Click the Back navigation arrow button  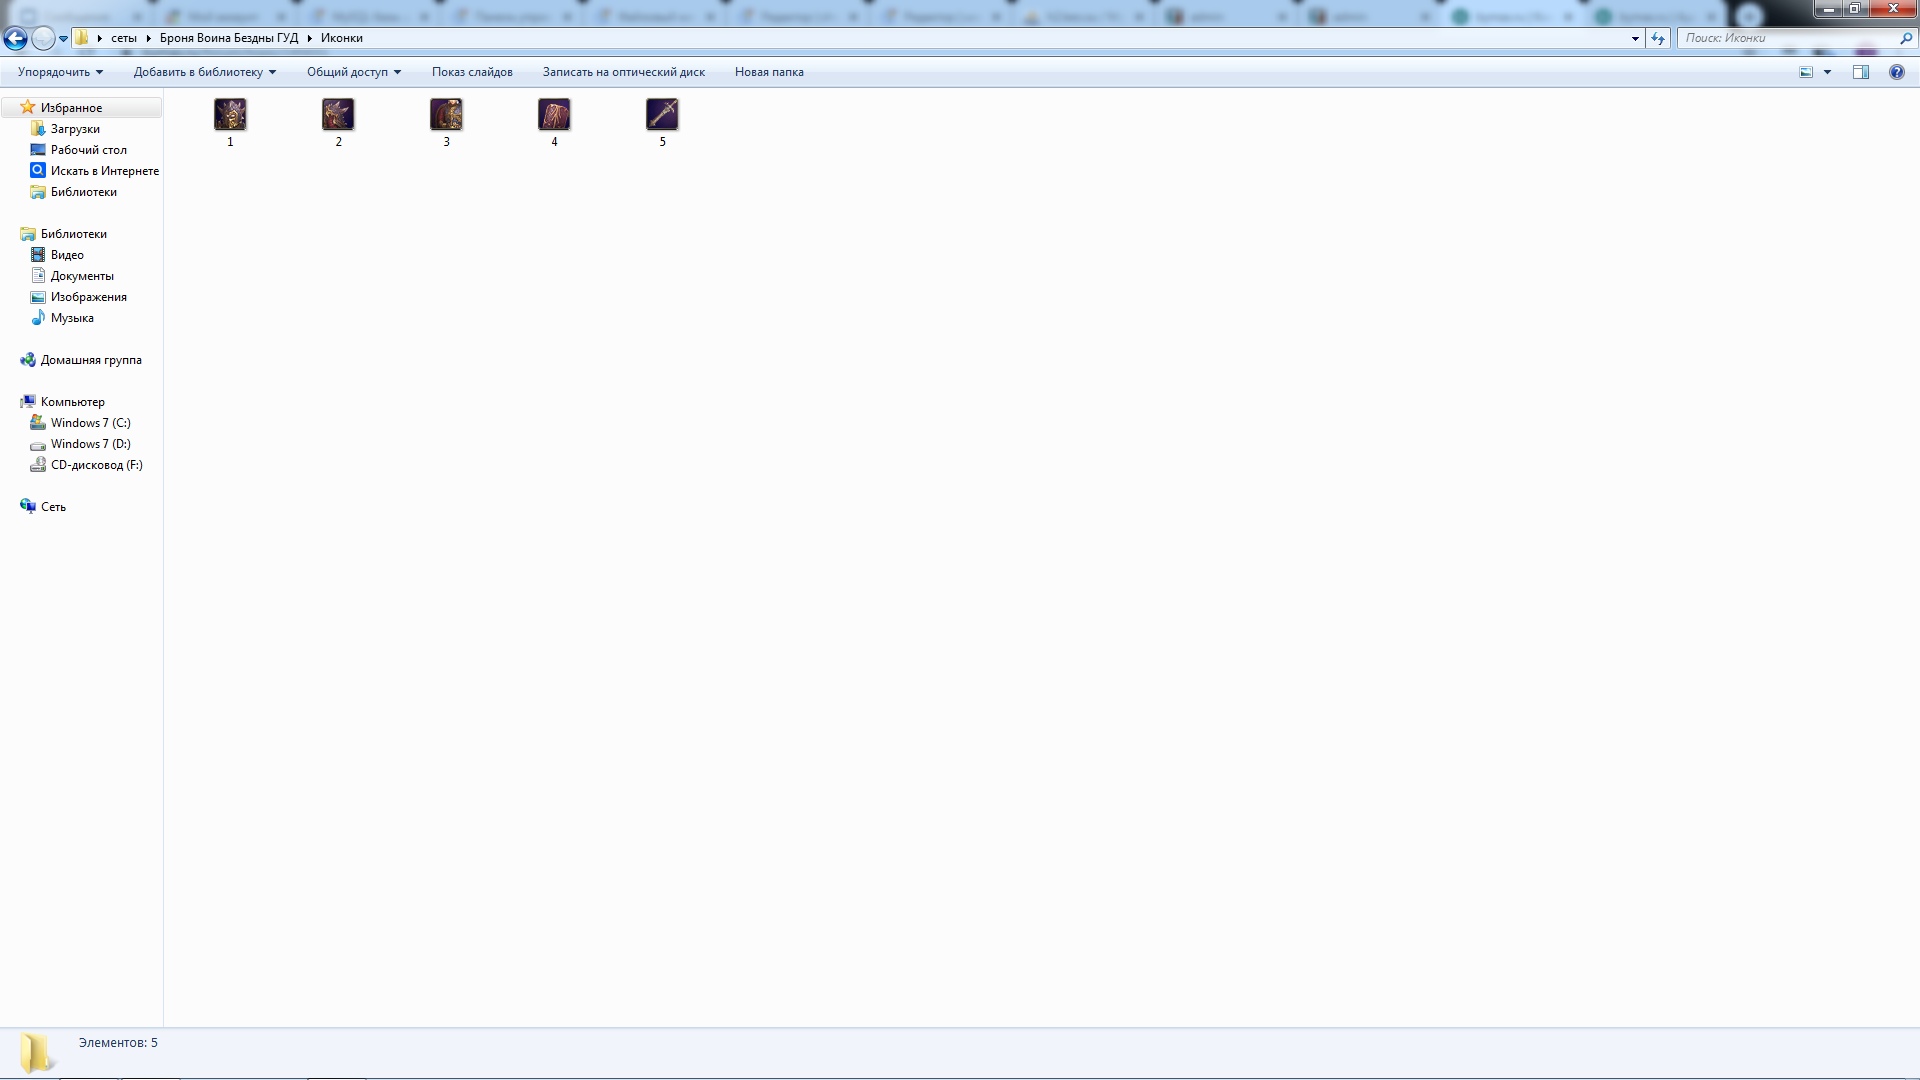click(15, 38)
